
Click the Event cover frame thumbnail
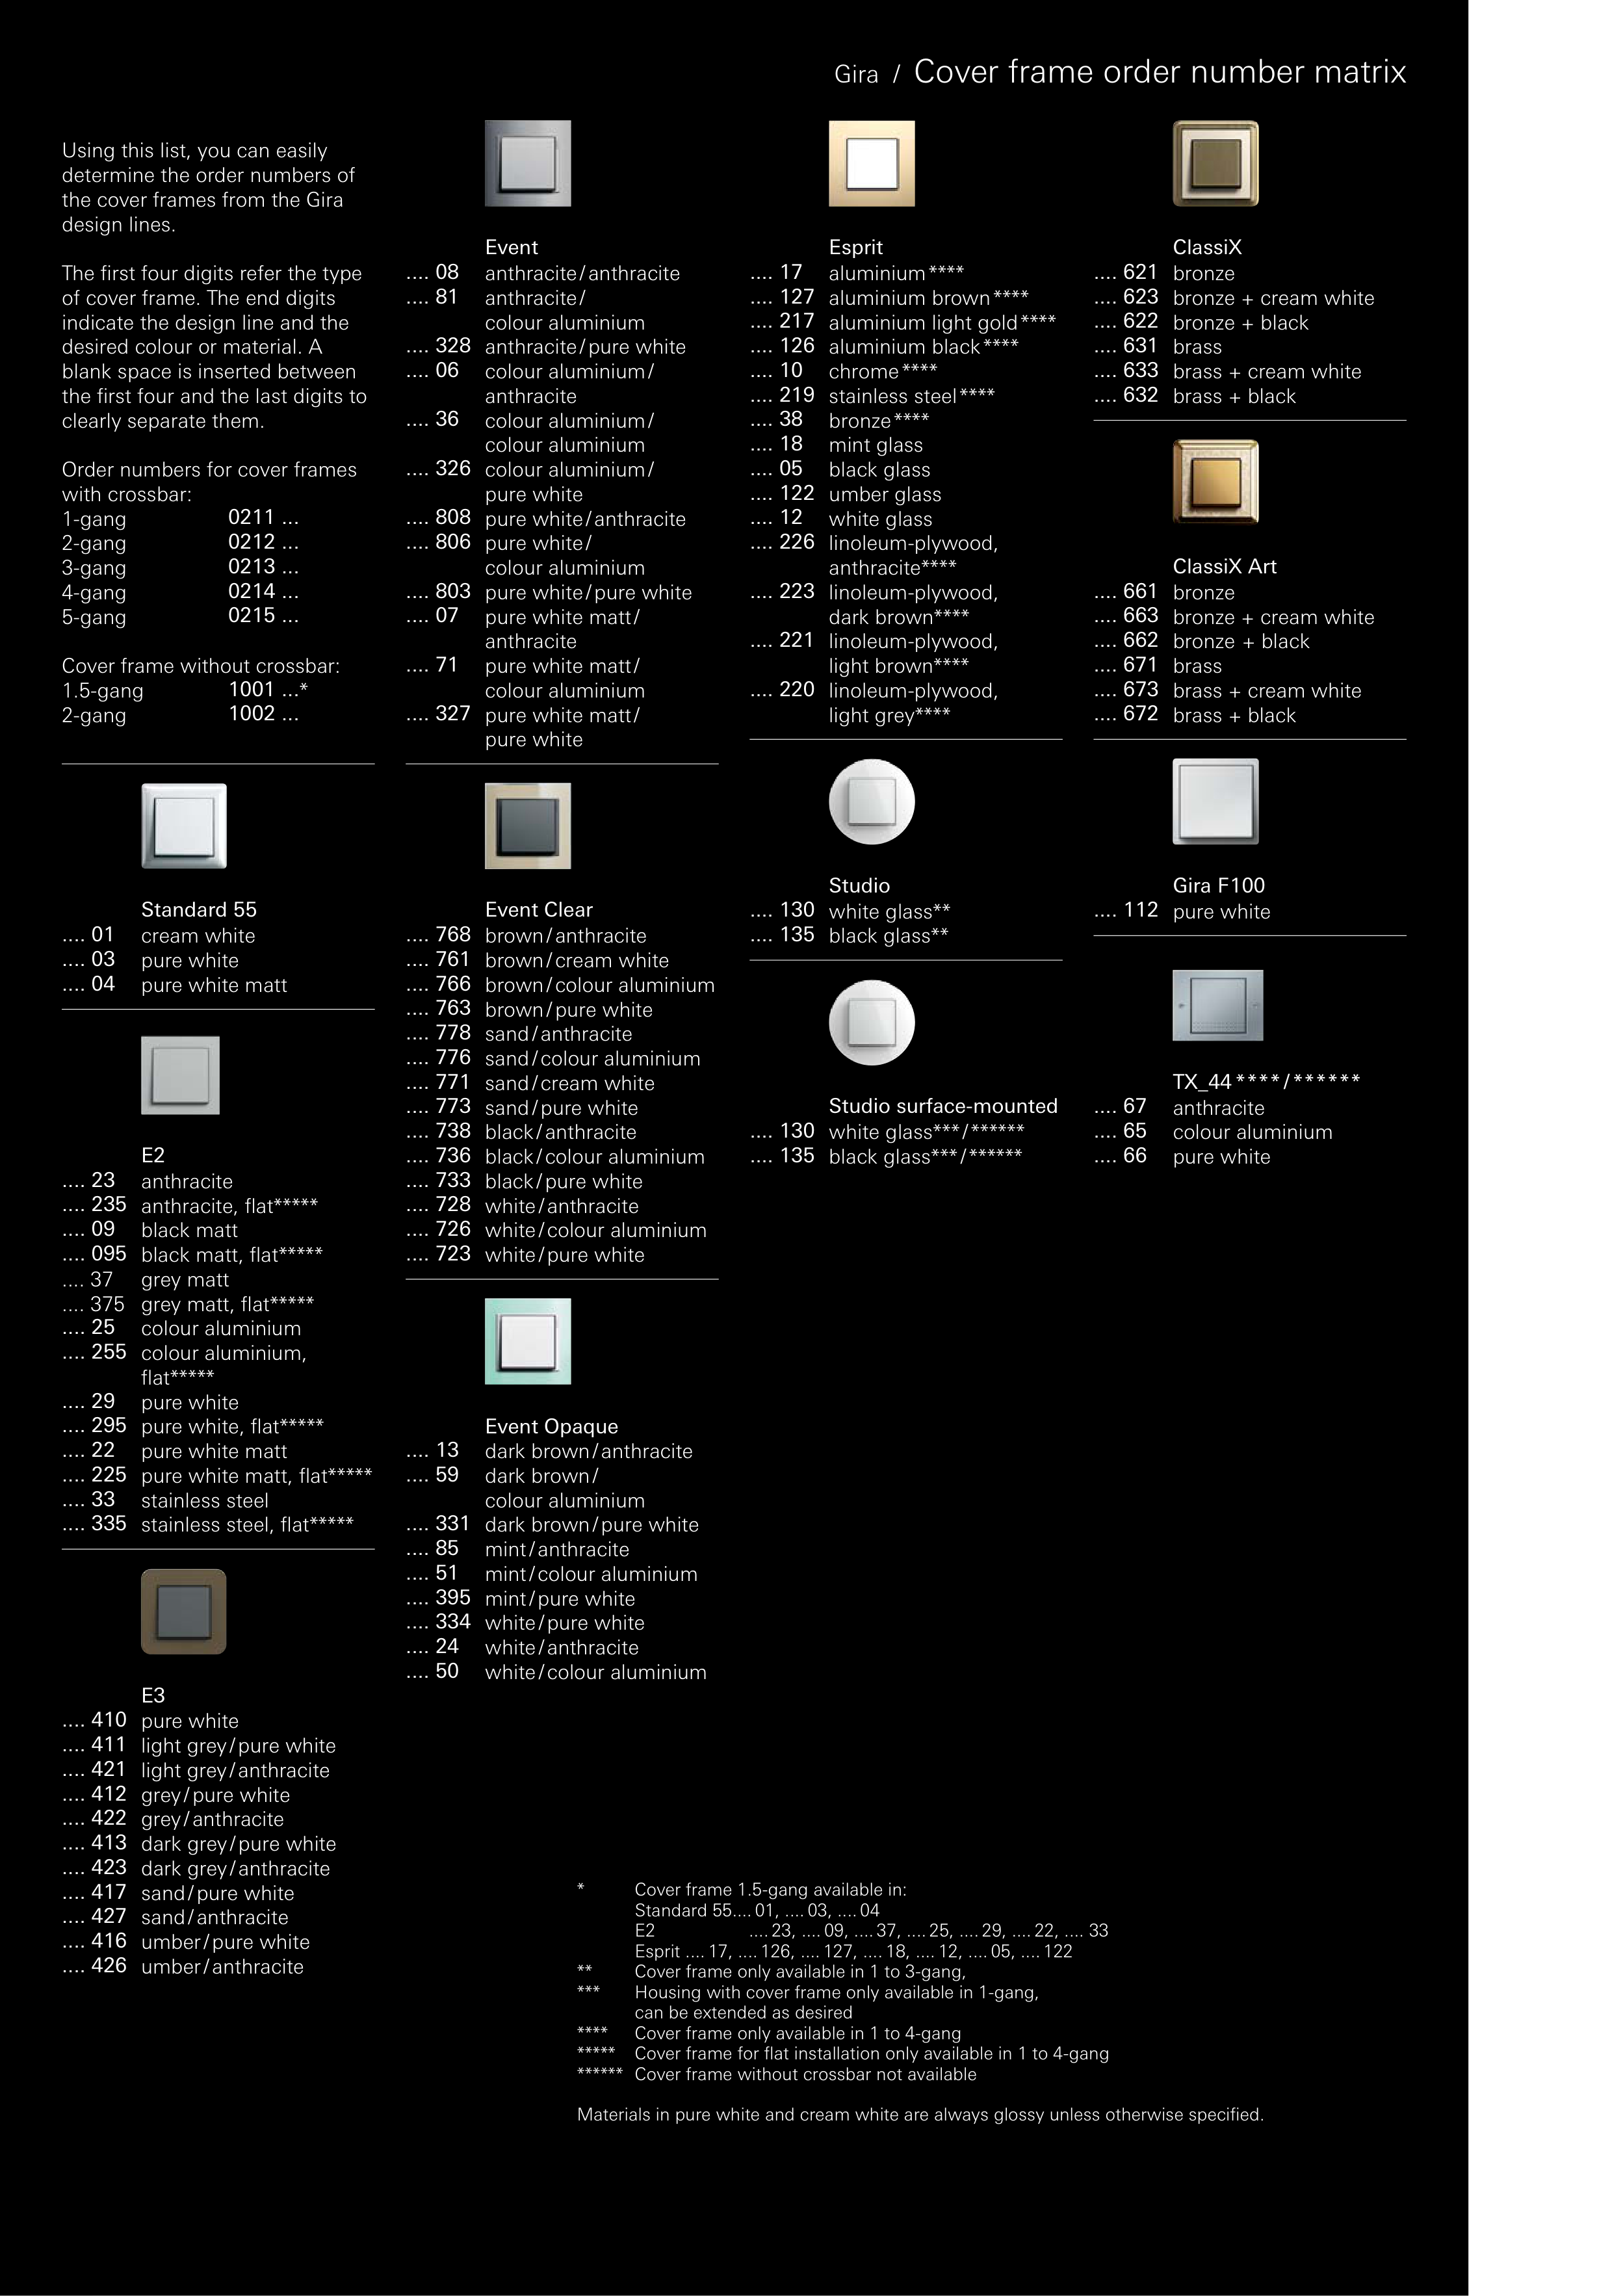tap(527, 163)
